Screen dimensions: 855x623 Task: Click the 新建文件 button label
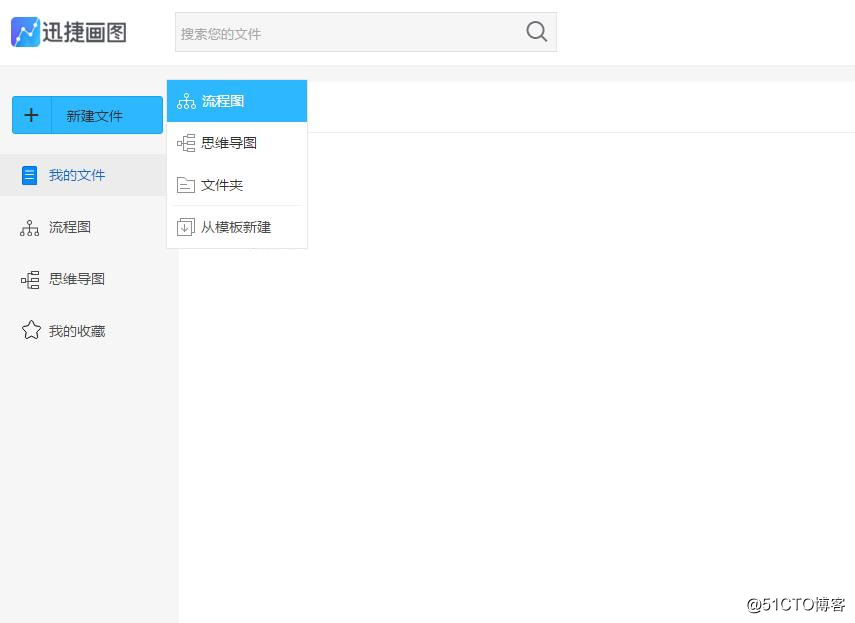[x=94, y=116]
